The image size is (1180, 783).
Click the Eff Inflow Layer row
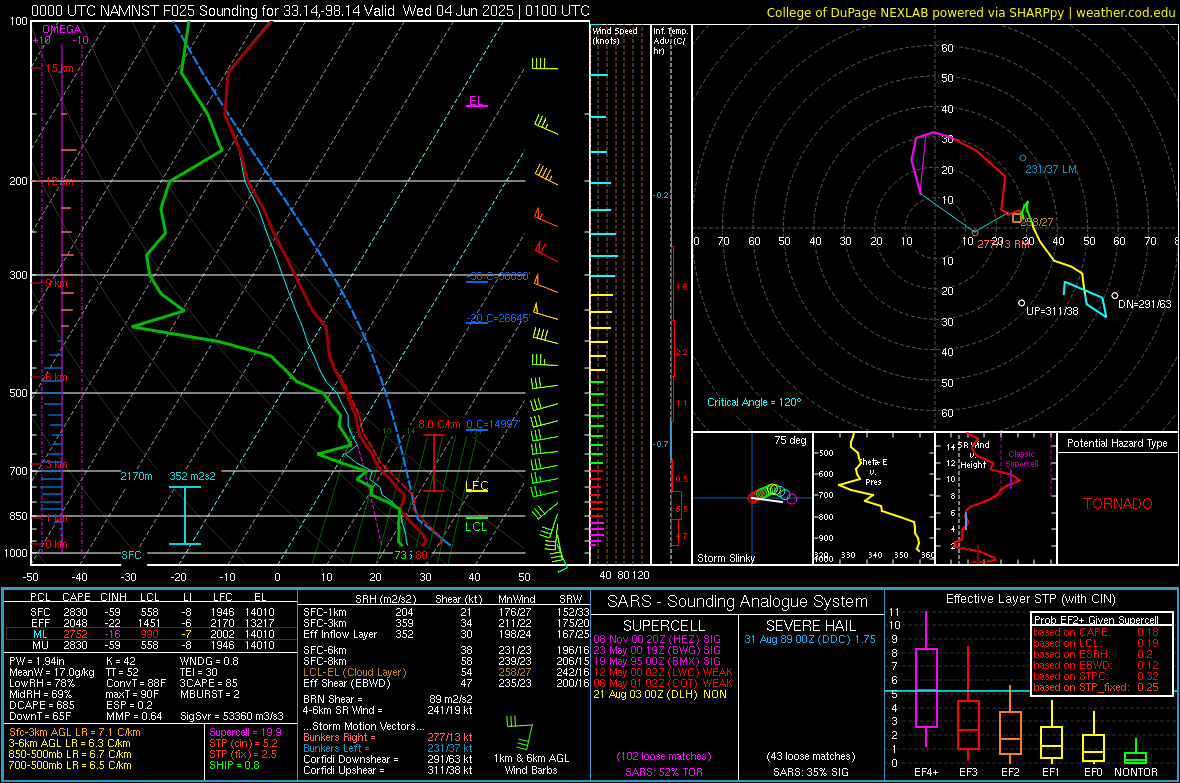(x=446, y=634)
